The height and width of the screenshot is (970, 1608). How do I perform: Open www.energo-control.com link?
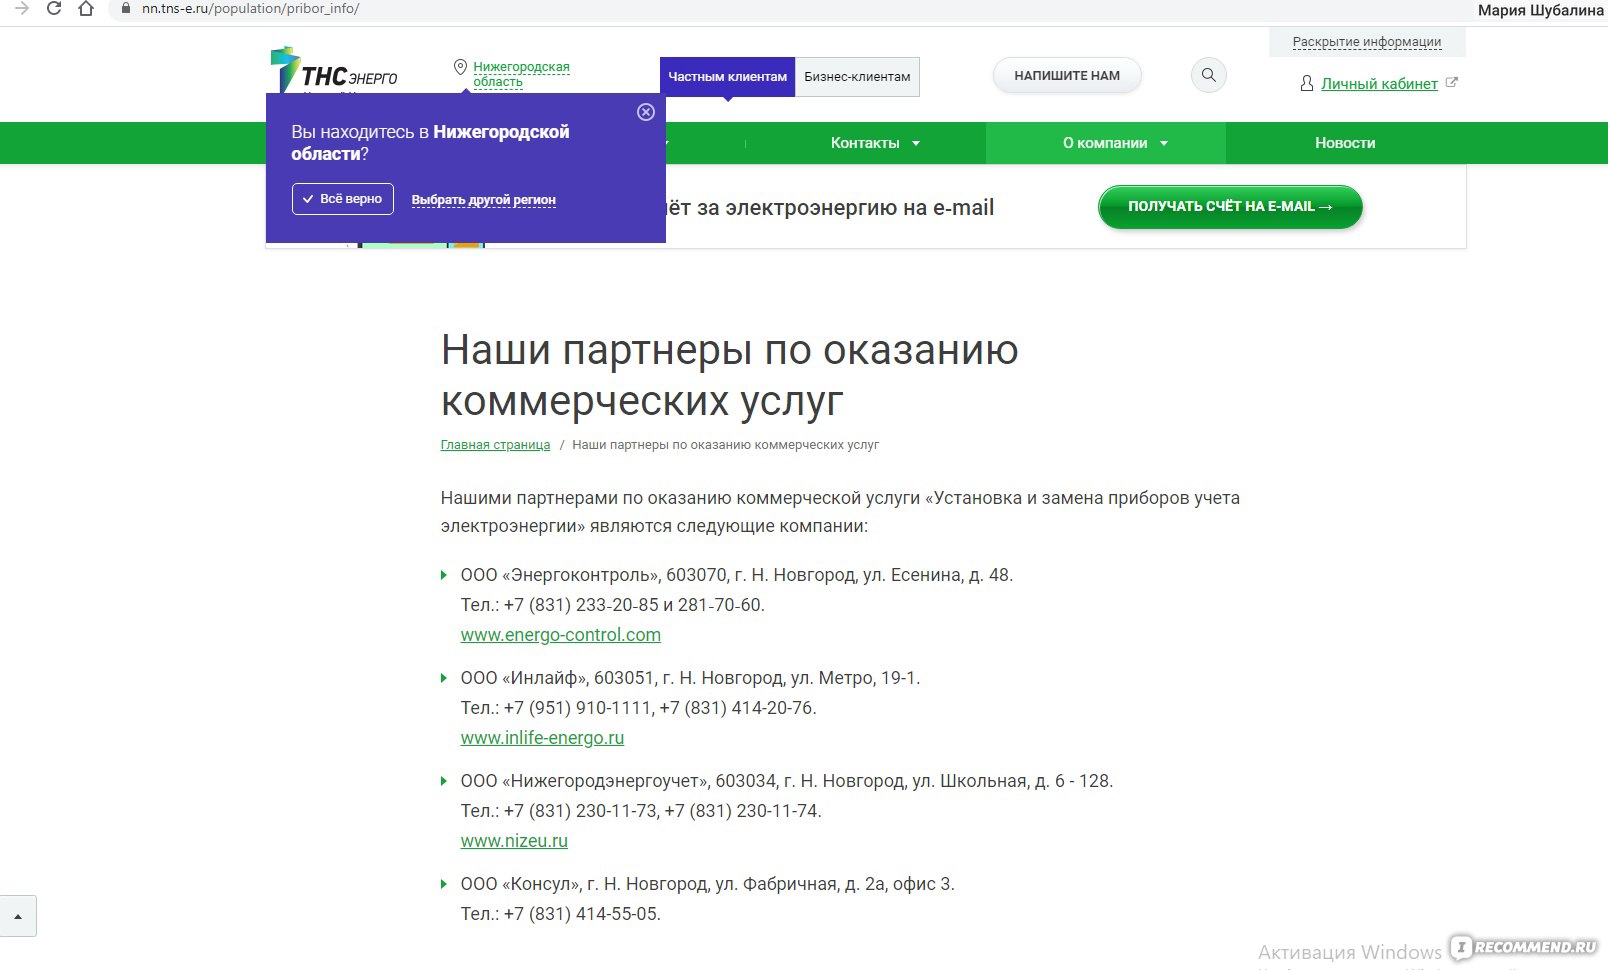click(560, 635)
